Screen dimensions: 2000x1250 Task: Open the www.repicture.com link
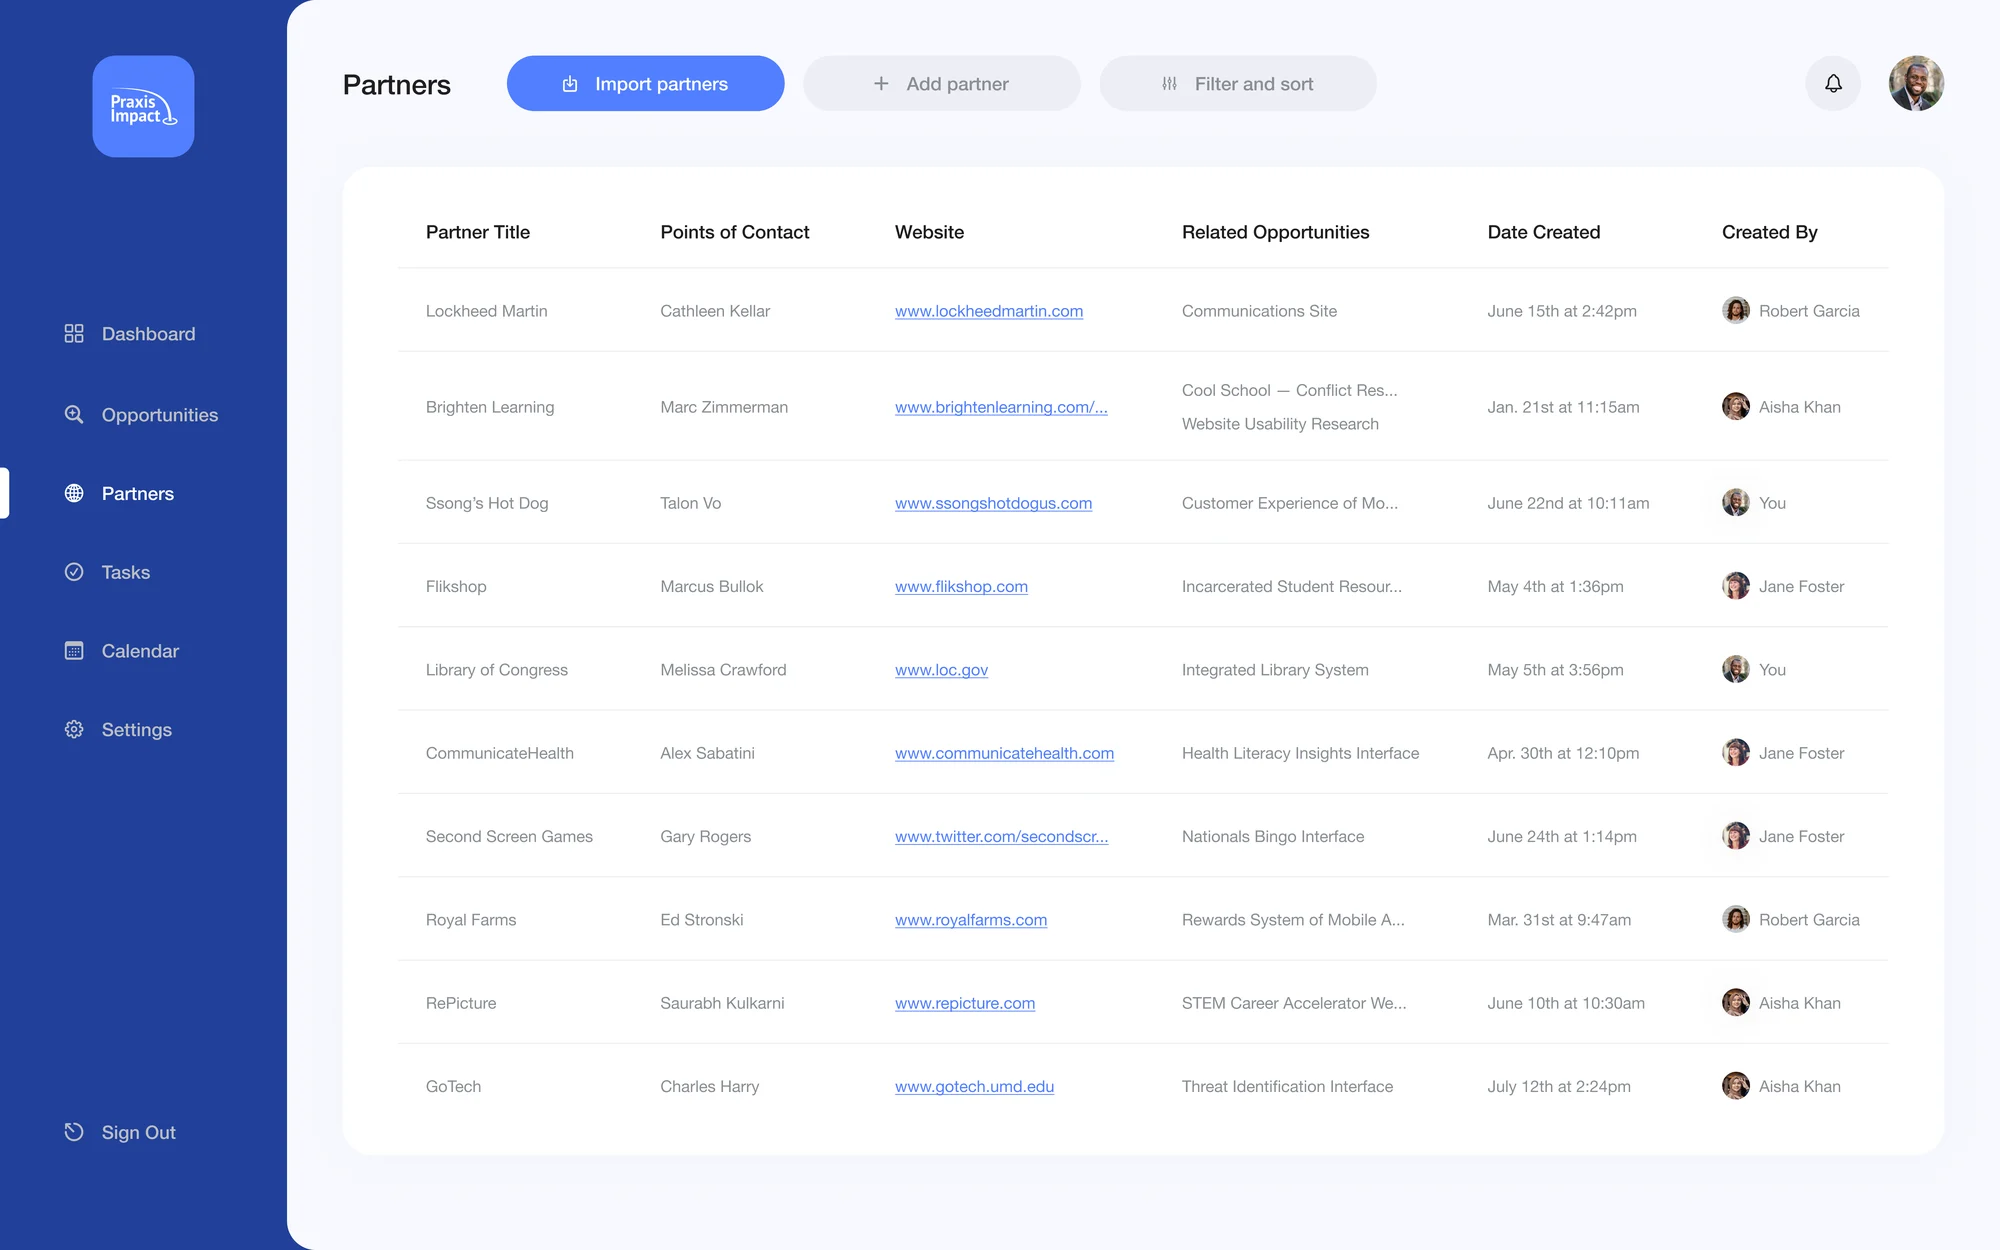pos(965,1003)
